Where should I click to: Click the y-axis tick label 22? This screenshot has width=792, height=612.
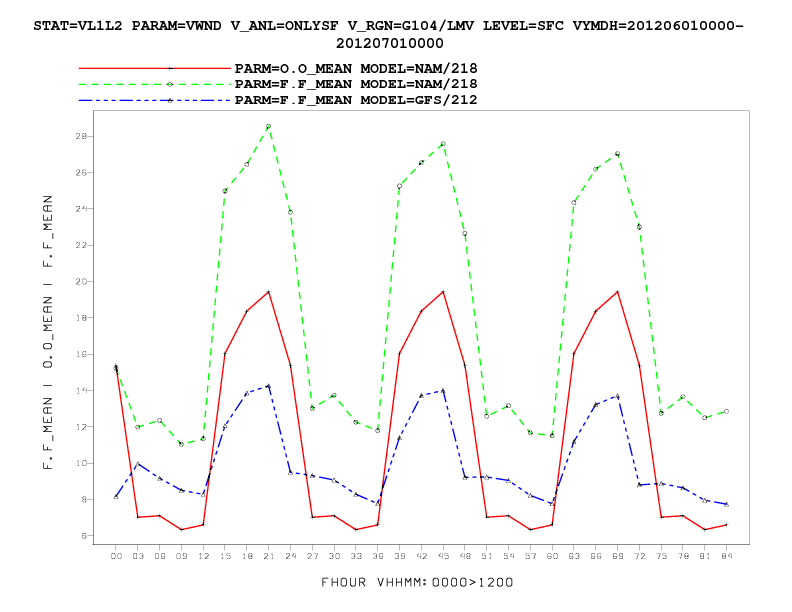(x=81, y=245)
